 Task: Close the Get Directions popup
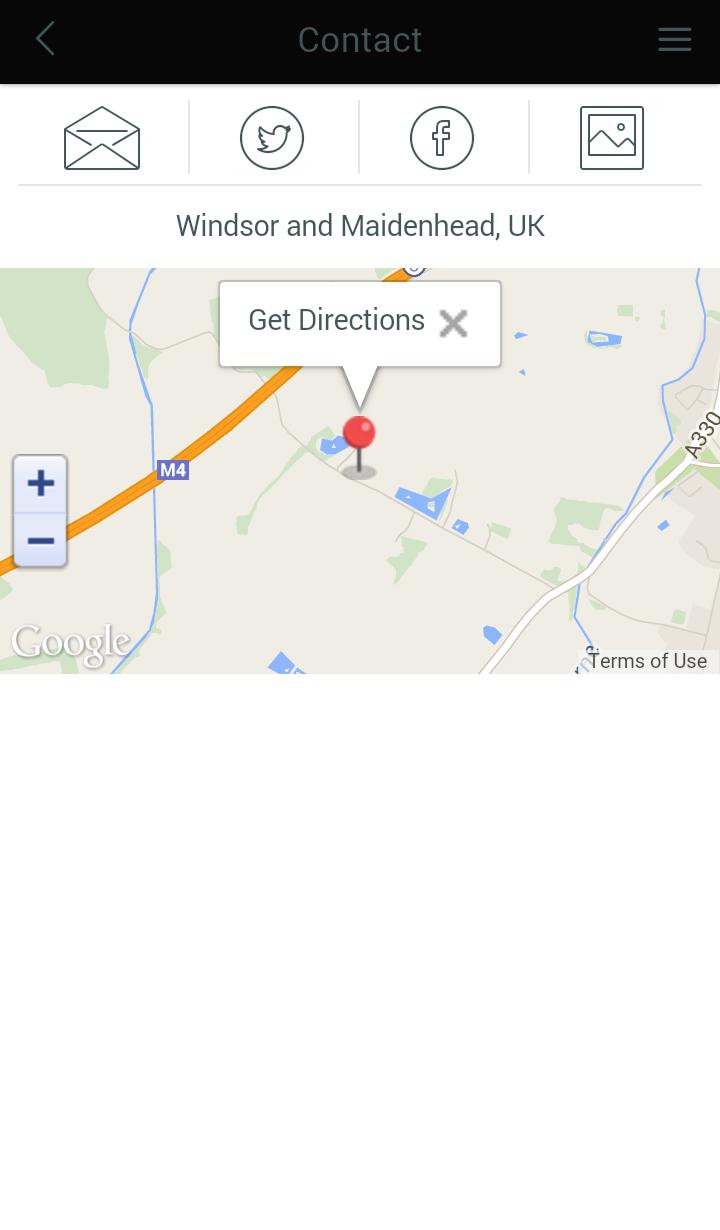coord(453,323)
